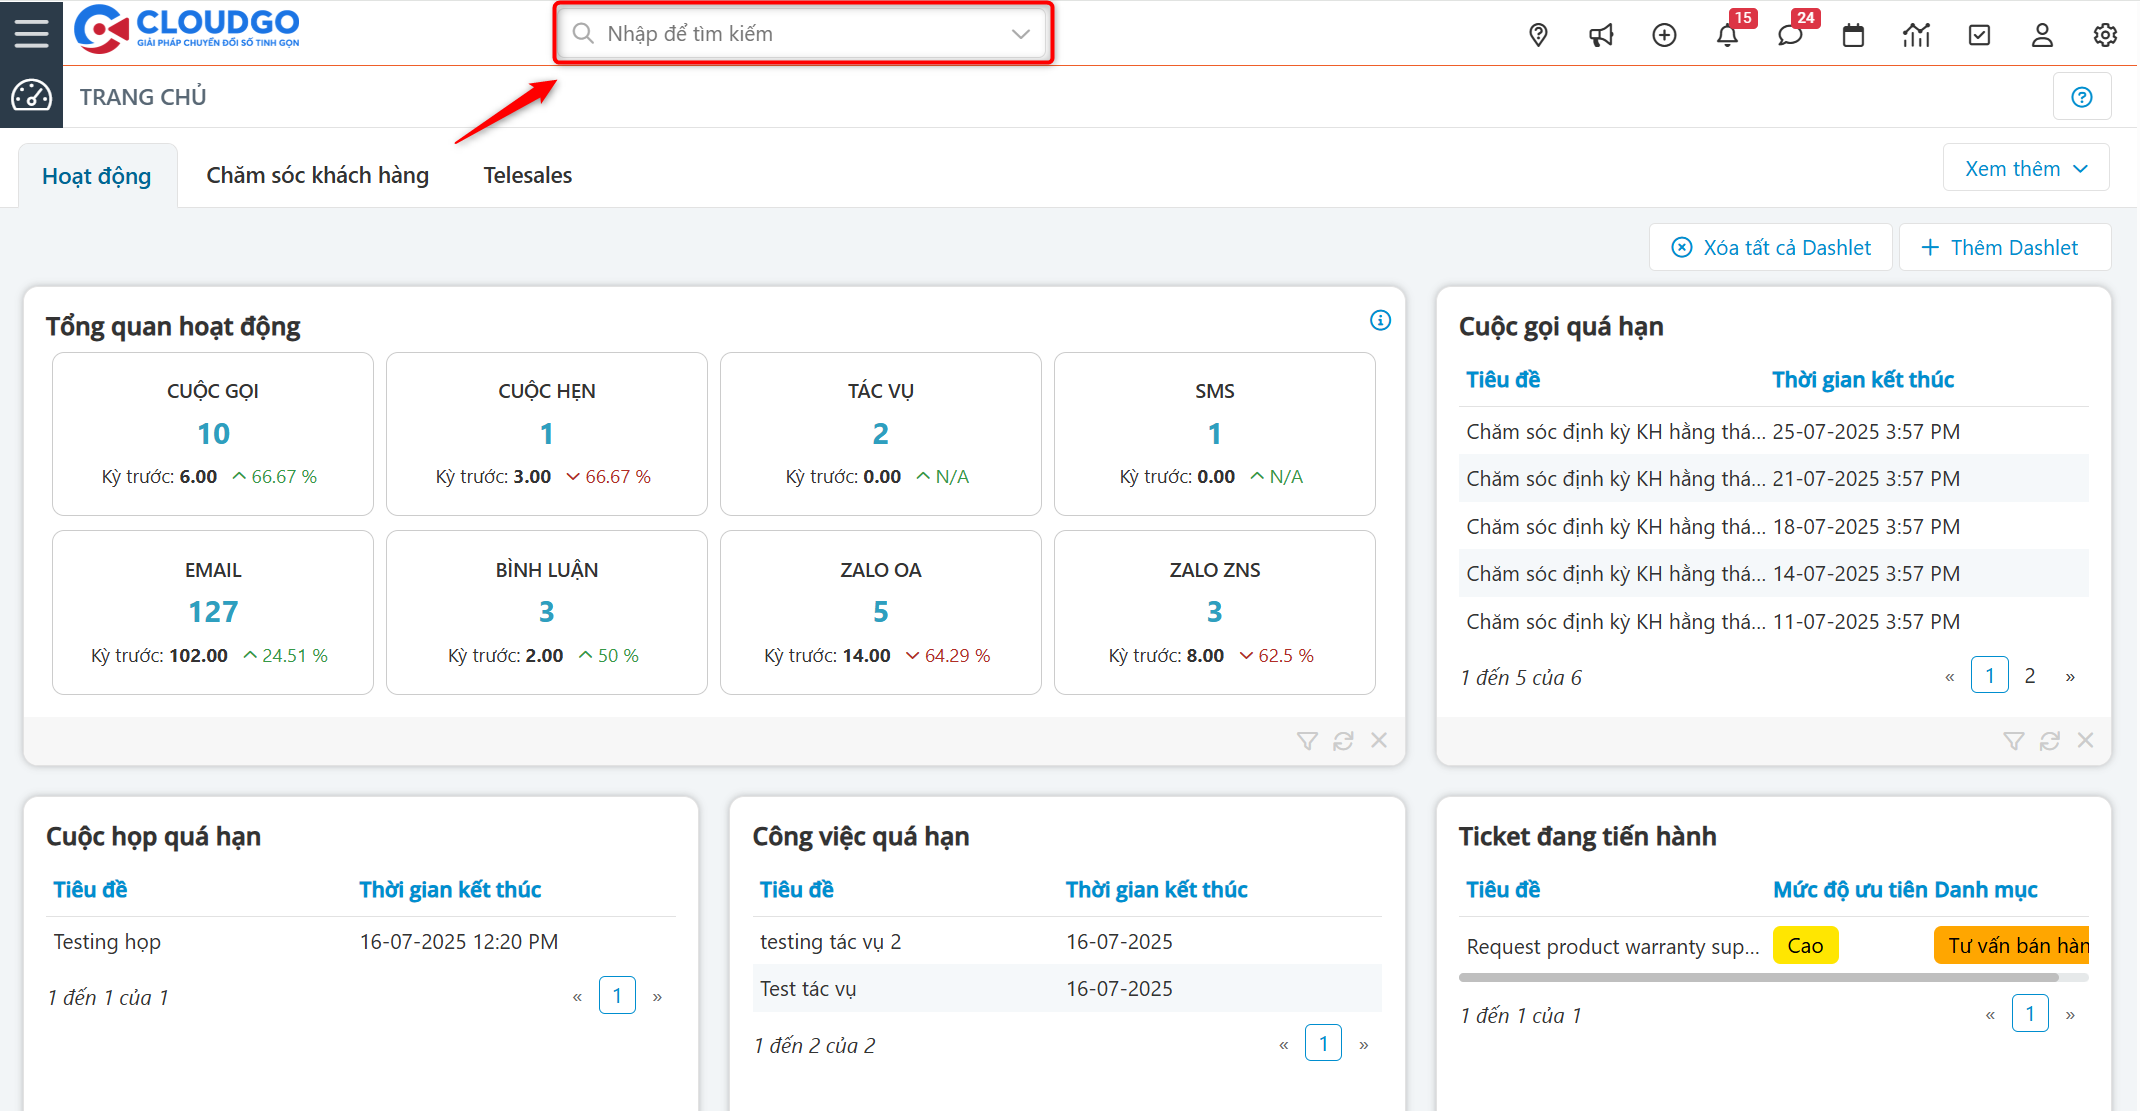
Task: Open the checklist tasks icon
Action: (x=1979, y=35)
